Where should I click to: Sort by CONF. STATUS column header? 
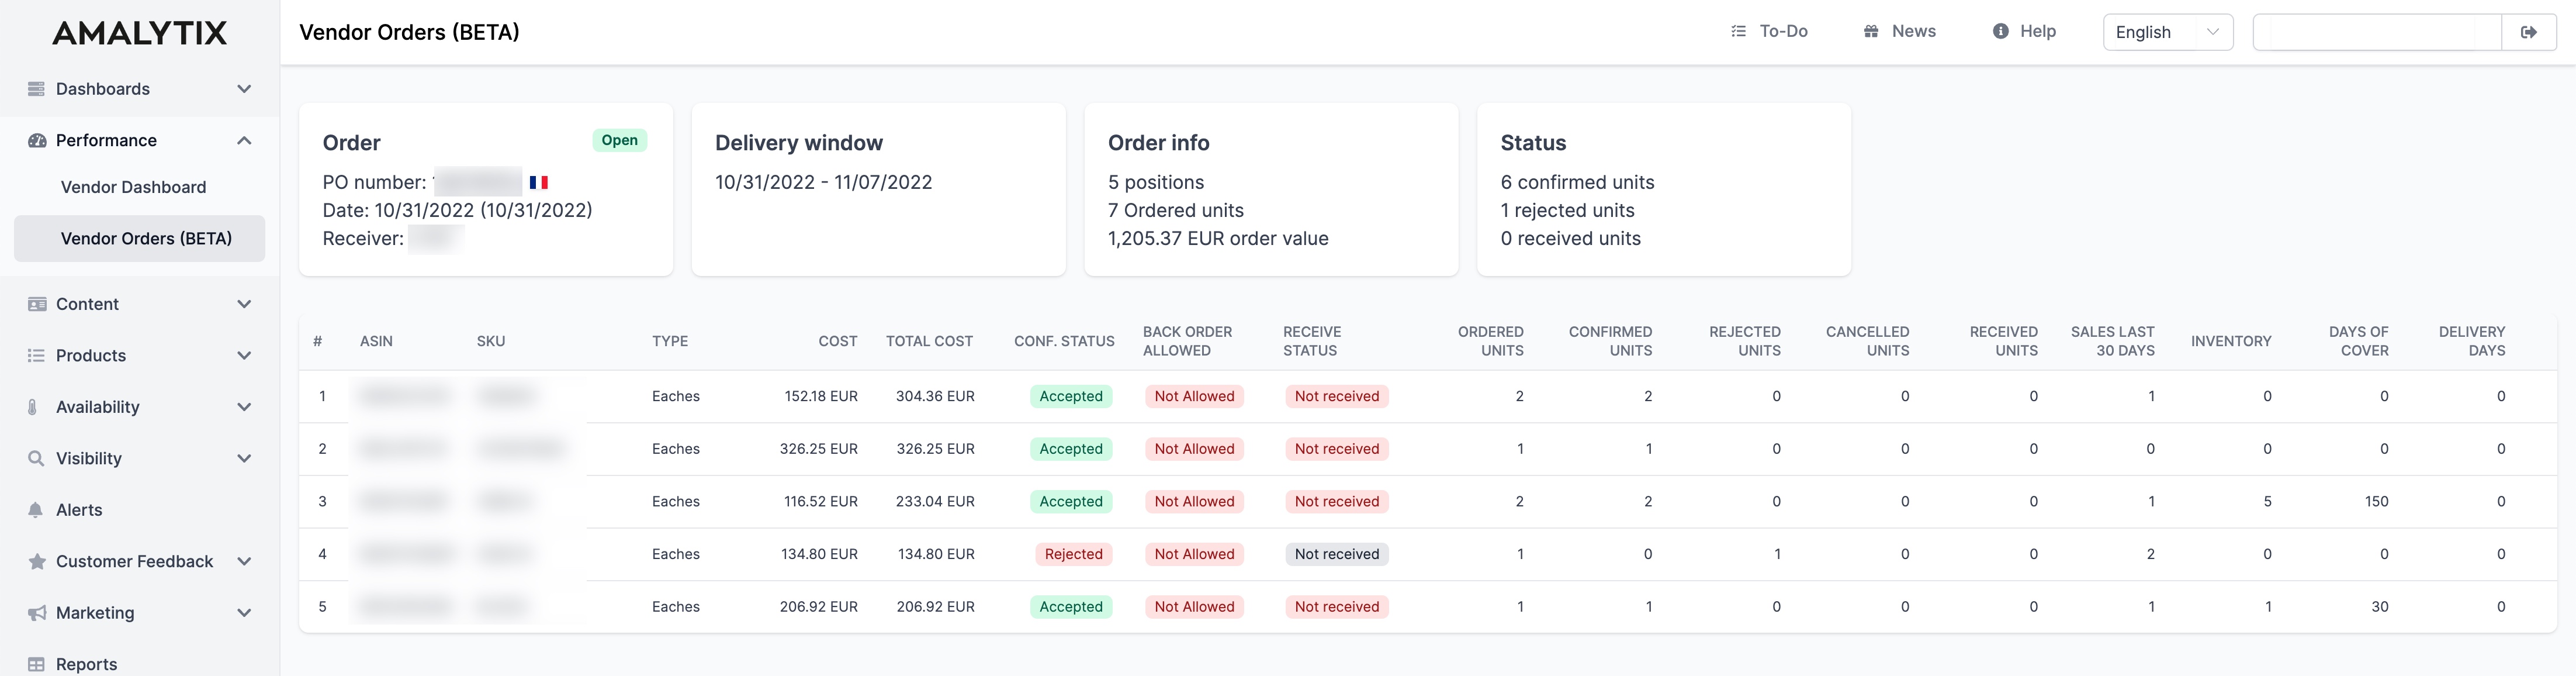pos(1064,341)
